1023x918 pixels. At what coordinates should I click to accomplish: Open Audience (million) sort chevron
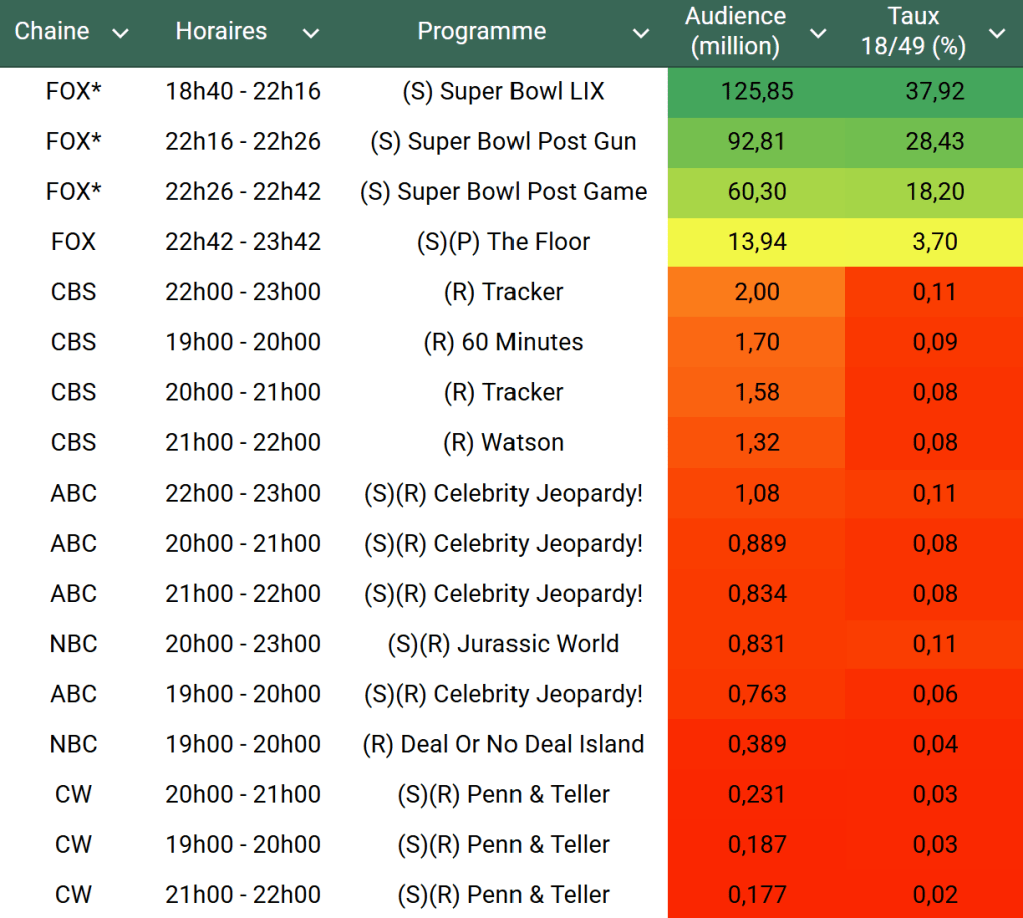pos(817,34)
